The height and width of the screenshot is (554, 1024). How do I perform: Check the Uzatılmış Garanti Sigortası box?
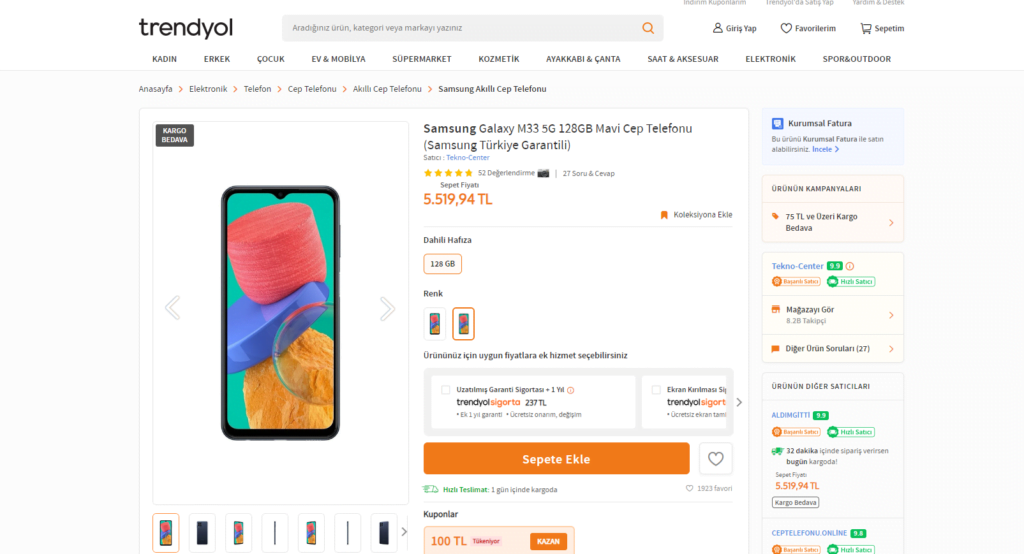[446, 390]
